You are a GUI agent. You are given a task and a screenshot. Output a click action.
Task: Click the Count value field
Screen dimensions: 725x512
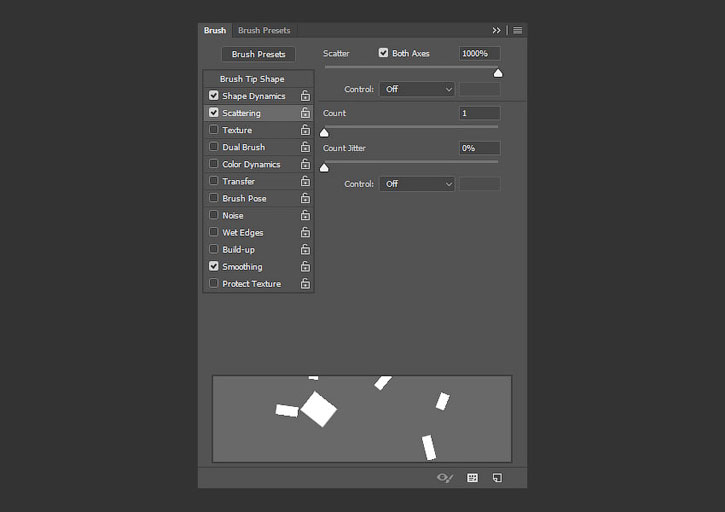479,113
